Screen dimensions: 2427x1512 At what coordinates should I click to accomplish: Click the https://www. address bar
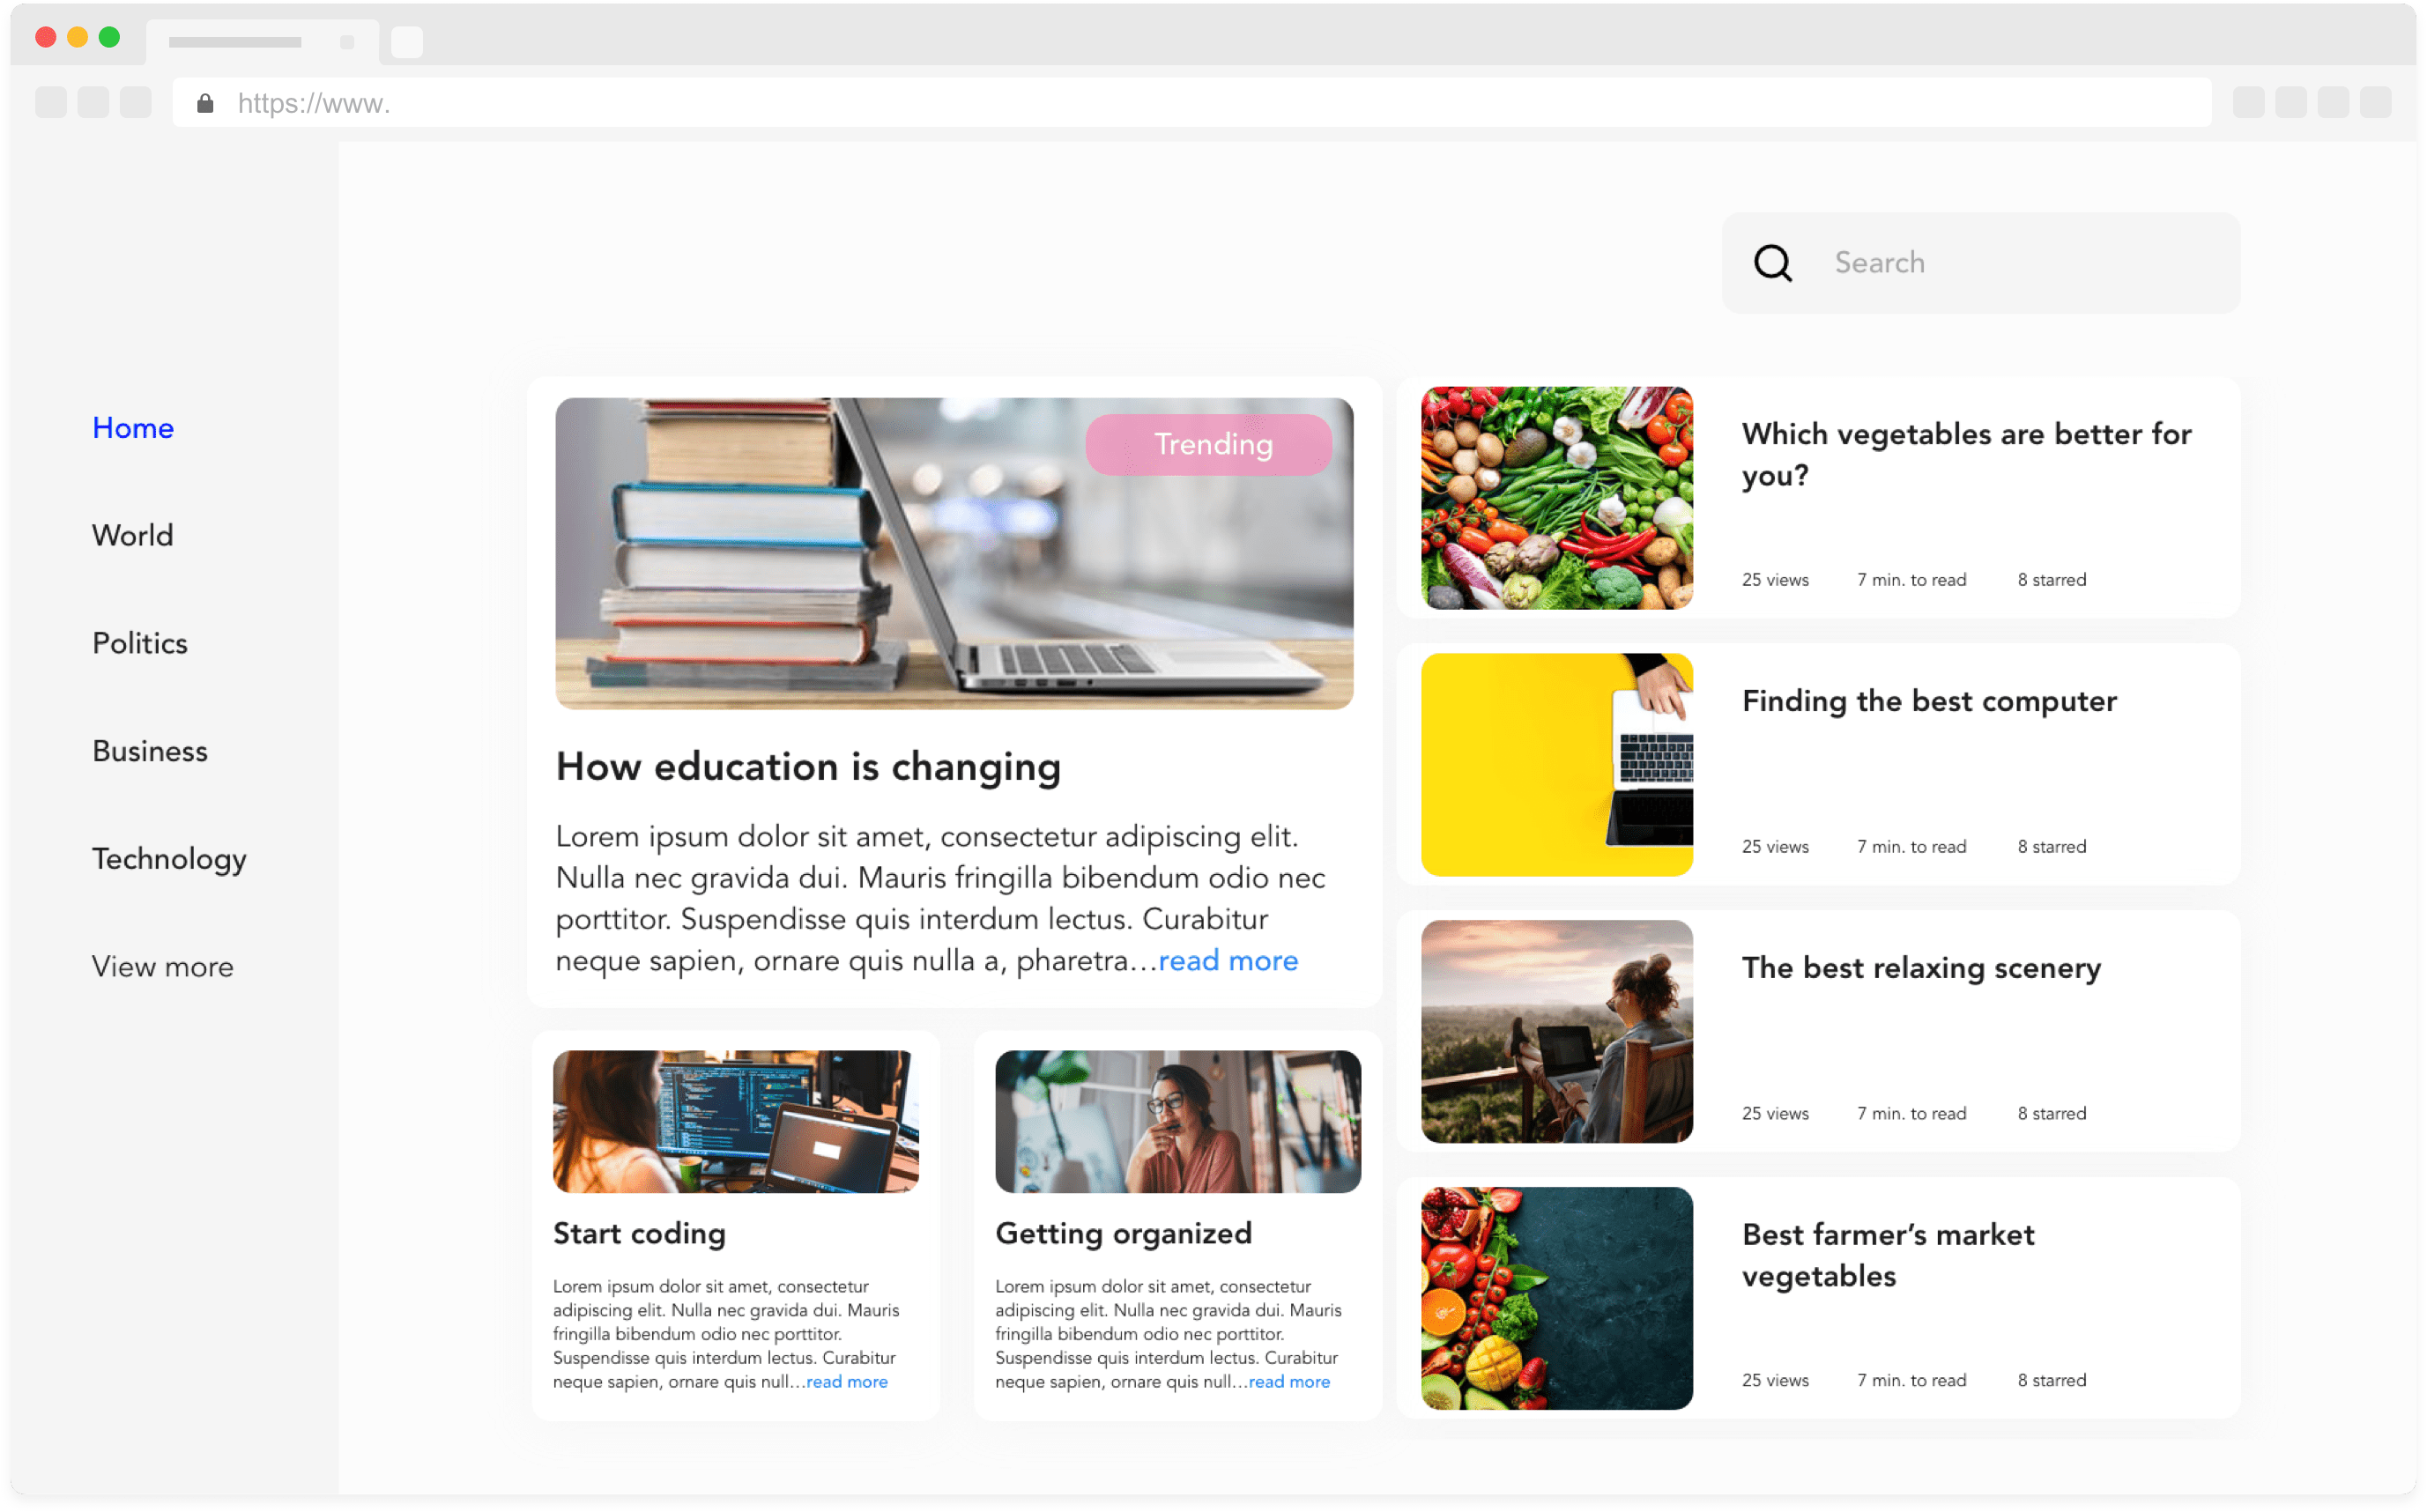(1191, 103)
